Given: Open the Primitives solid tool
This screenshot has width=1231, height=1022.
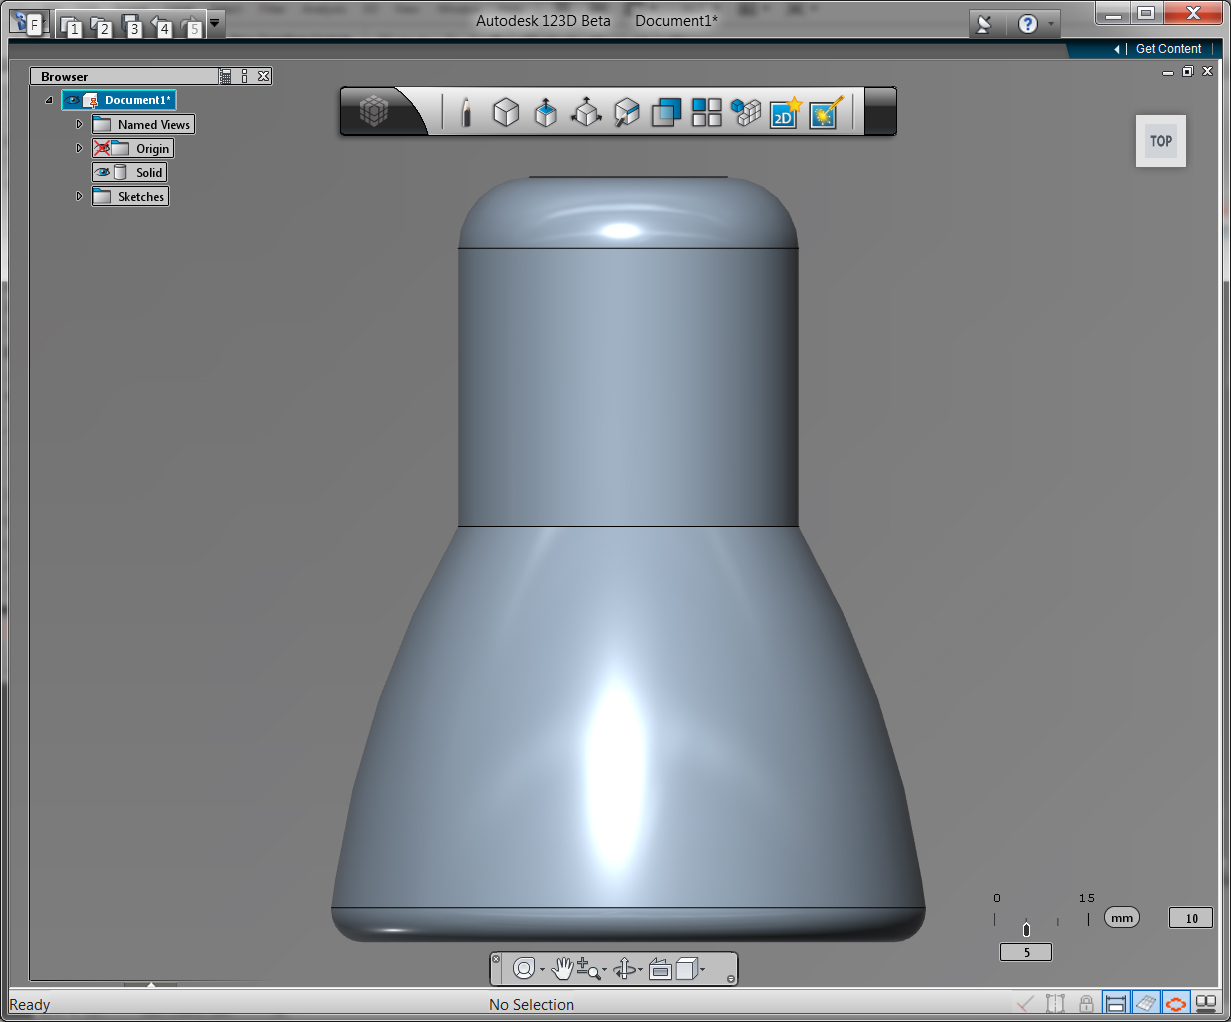Looking at the screenshot, I should point(506,112).
